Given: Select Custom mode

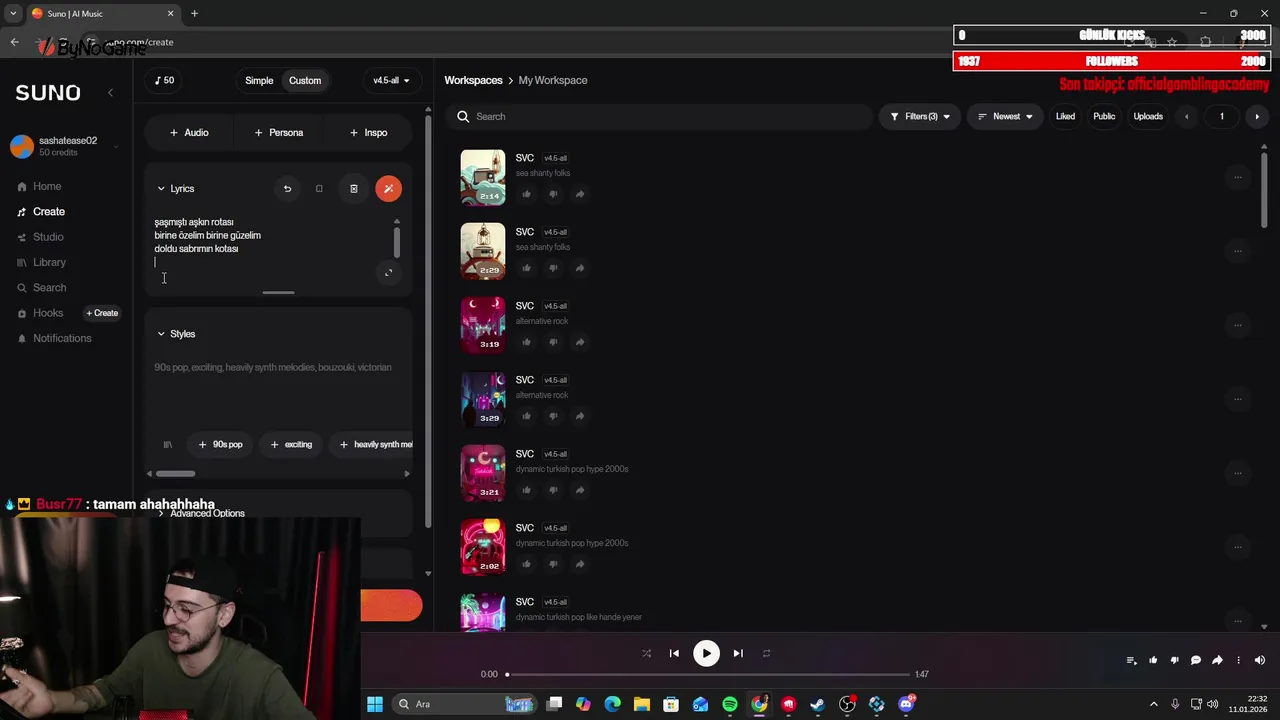Looking at the screenshot, I should tap(305, 81).
